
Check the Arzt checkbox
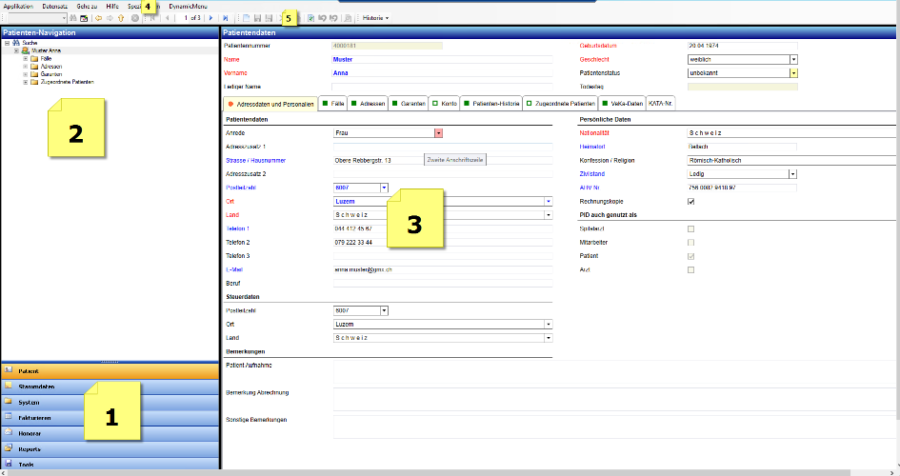pyautogui.click(x=691, y=270)
